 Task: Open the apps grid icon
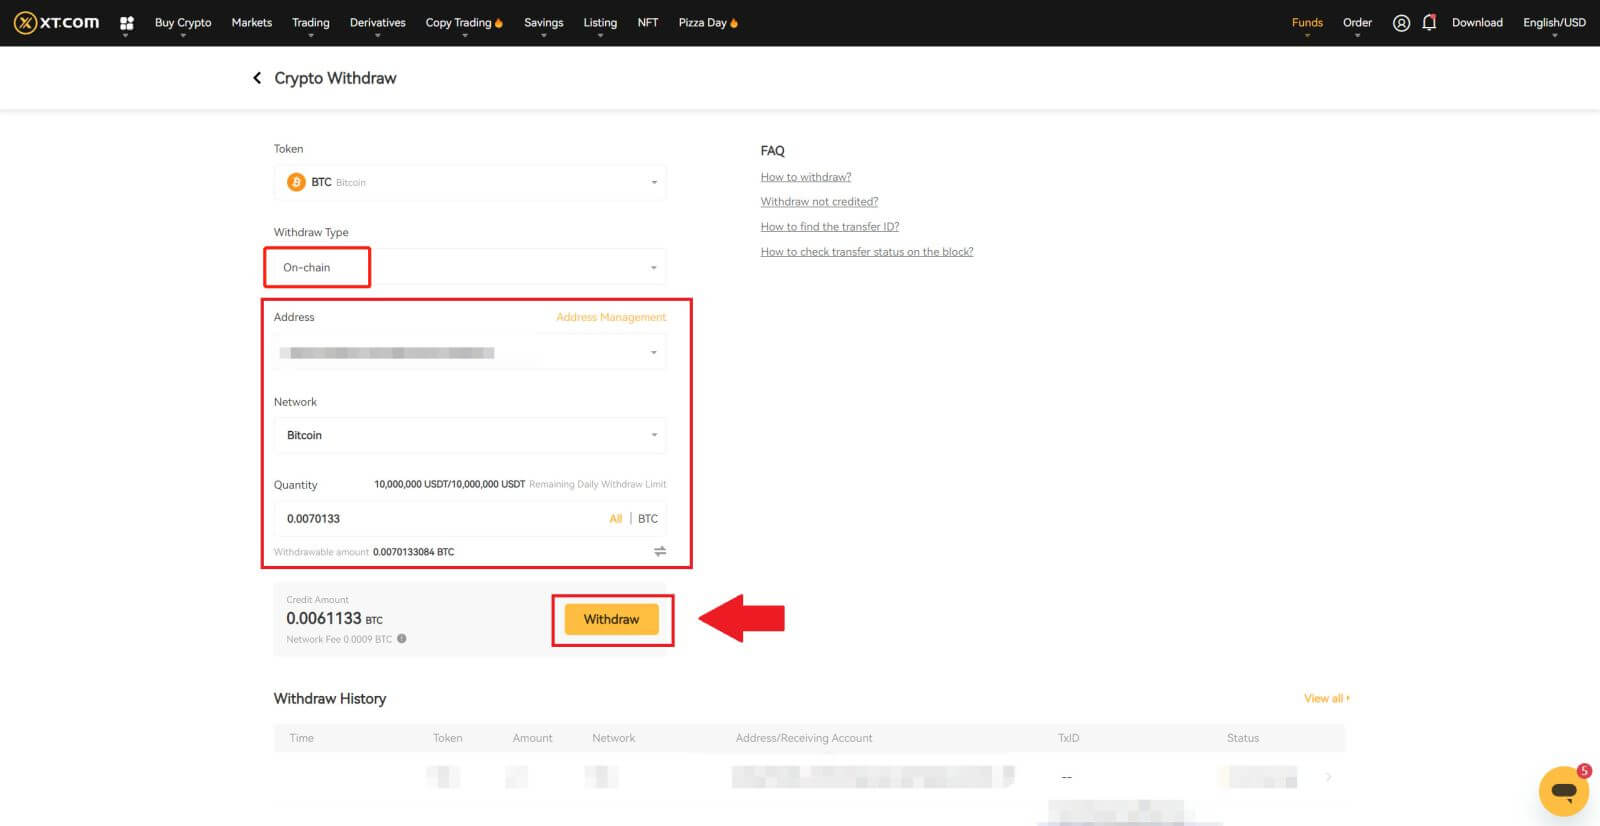coord(126,22)
